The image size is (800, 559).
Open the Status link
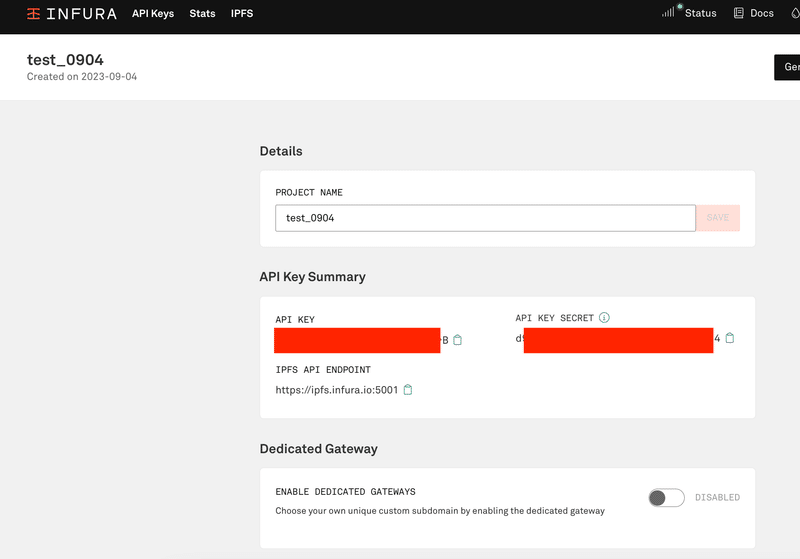pos(701,13)
